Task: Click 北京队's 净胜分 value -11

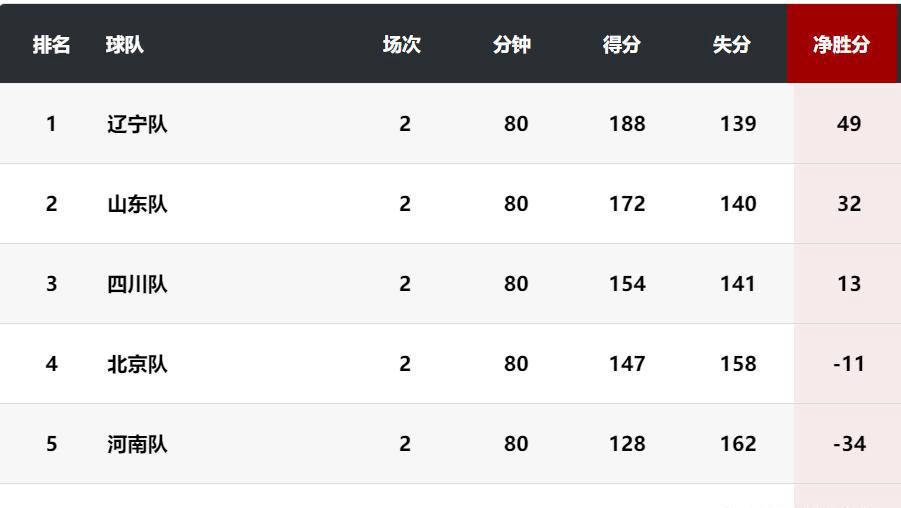Action: (x=849, y=364)
